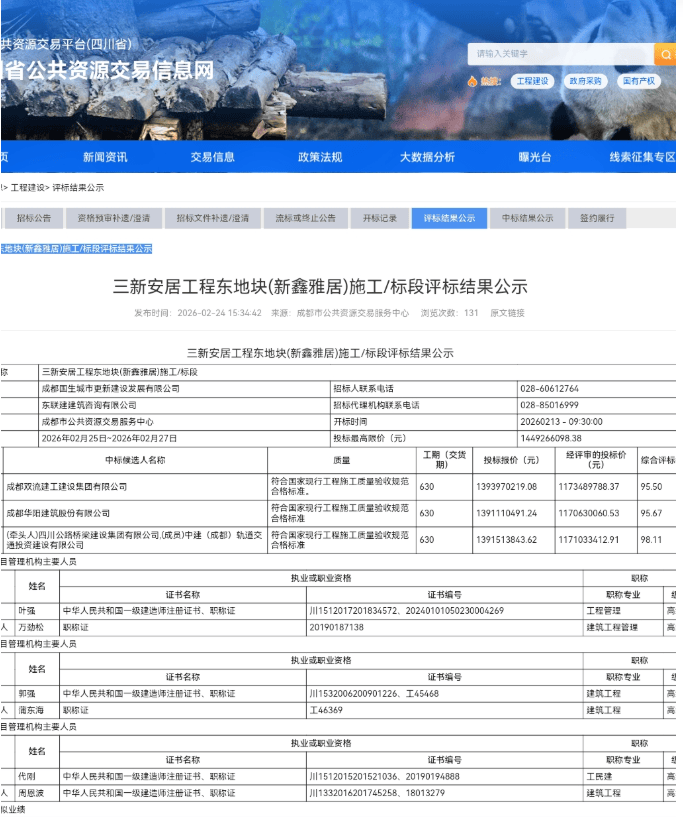Screen dimensions: 683x817
Task: Switch to the 招标公告 tab
Action: click(34, 218)
